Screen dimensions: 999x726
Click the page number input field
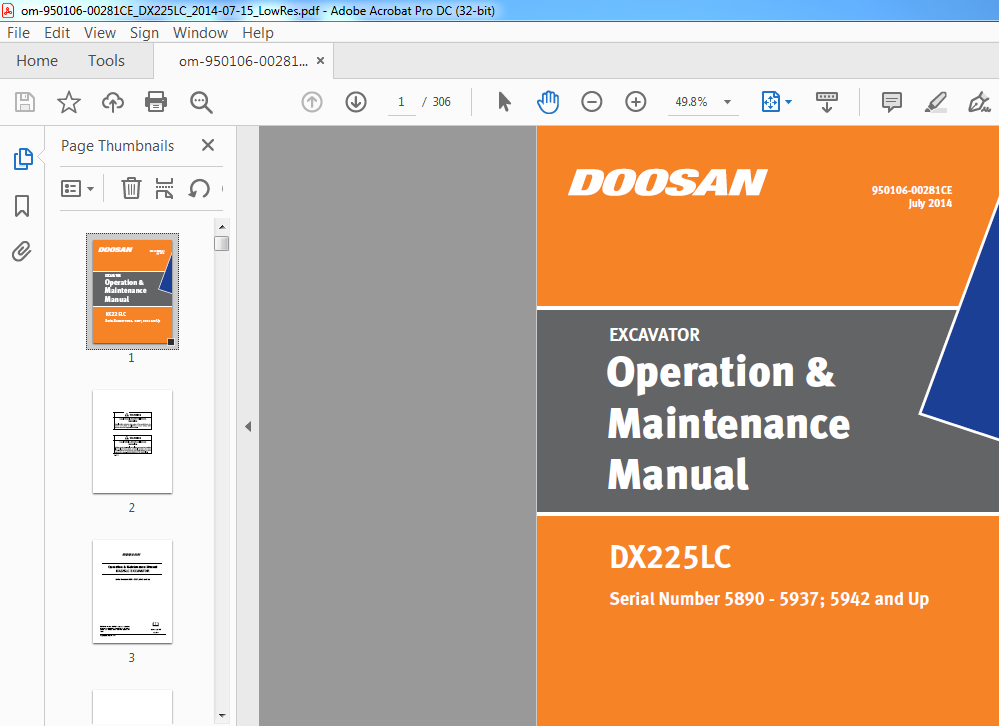point(401,102)
